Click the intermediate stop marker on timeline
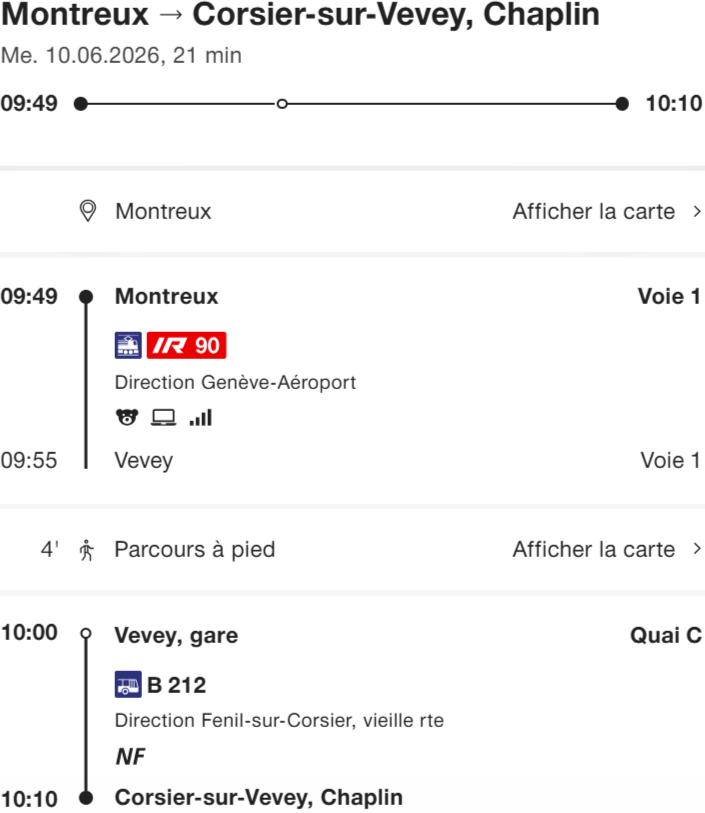705x813 pixels. point(282,103)
